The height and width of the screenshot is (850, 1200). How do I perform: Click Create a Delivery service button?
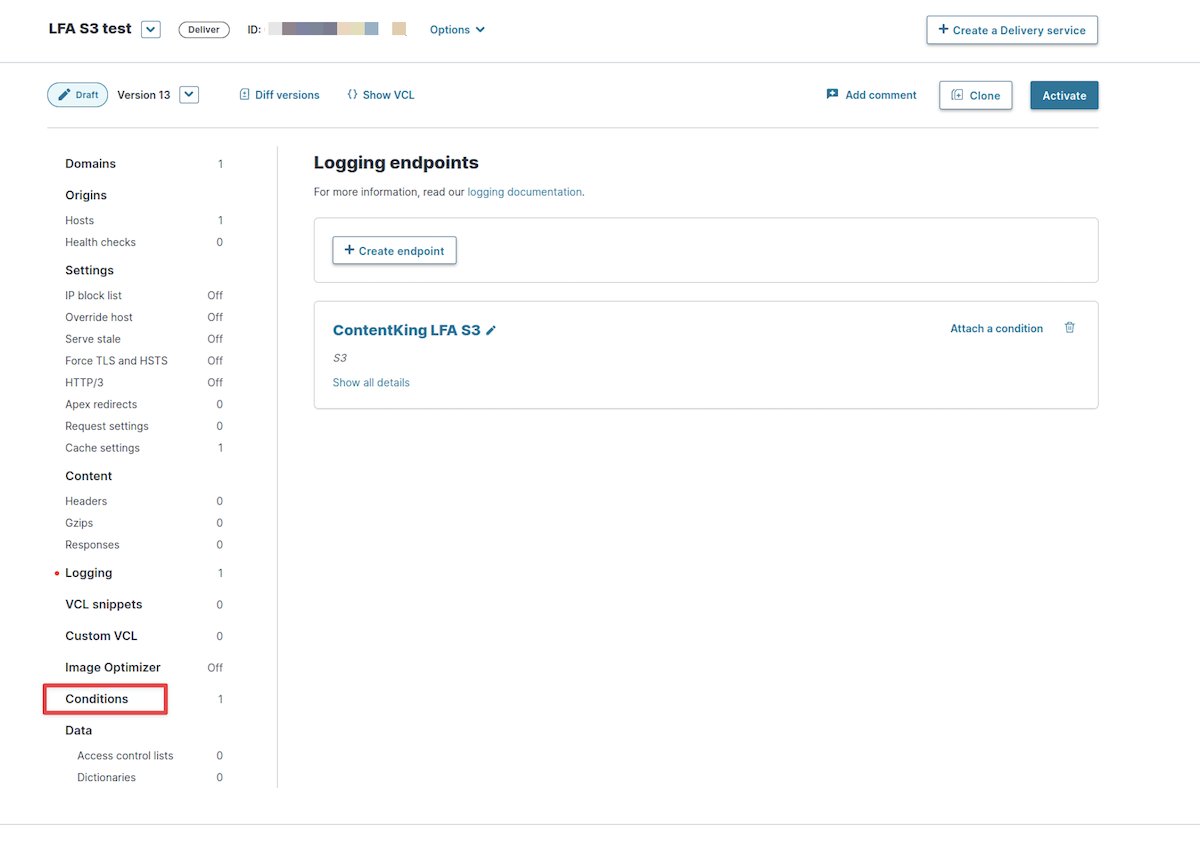point(1012,30)
